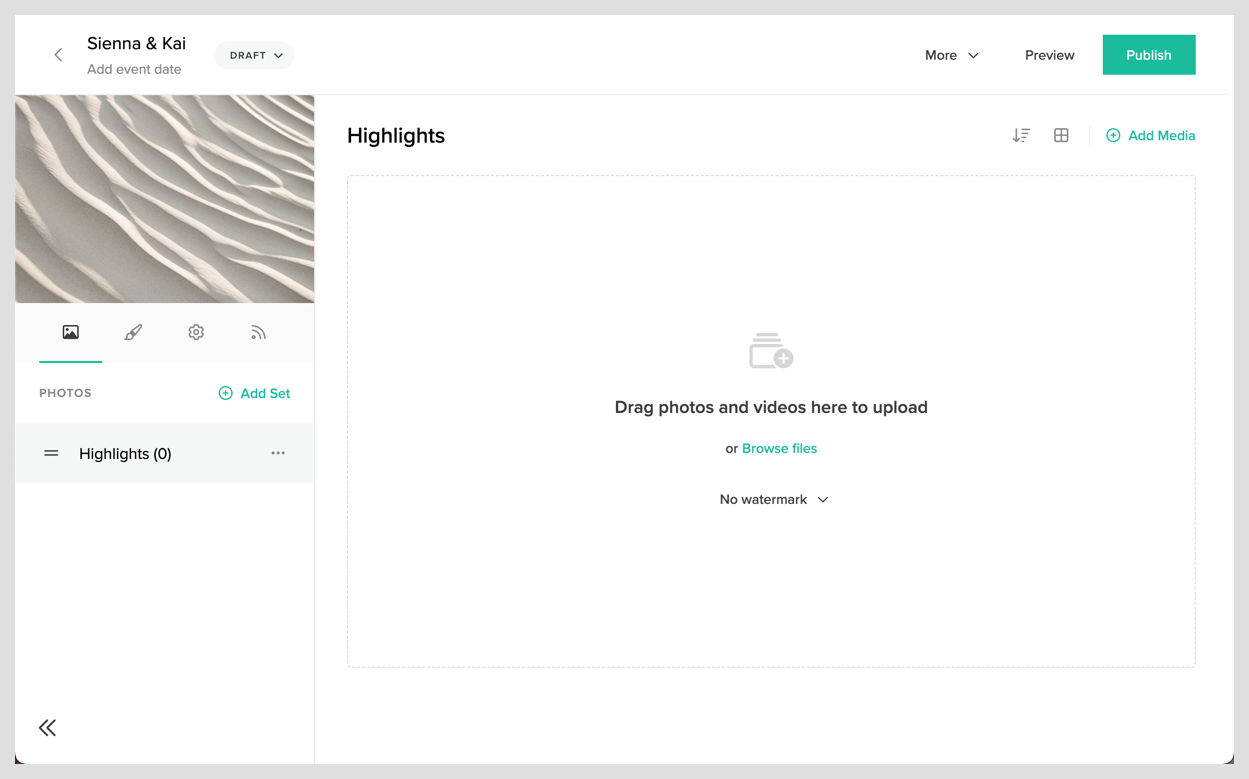This screenshot has width=1249, height=779.
Task: Click the PHOTOS sidebar label
Action: (x=65, y=393)
